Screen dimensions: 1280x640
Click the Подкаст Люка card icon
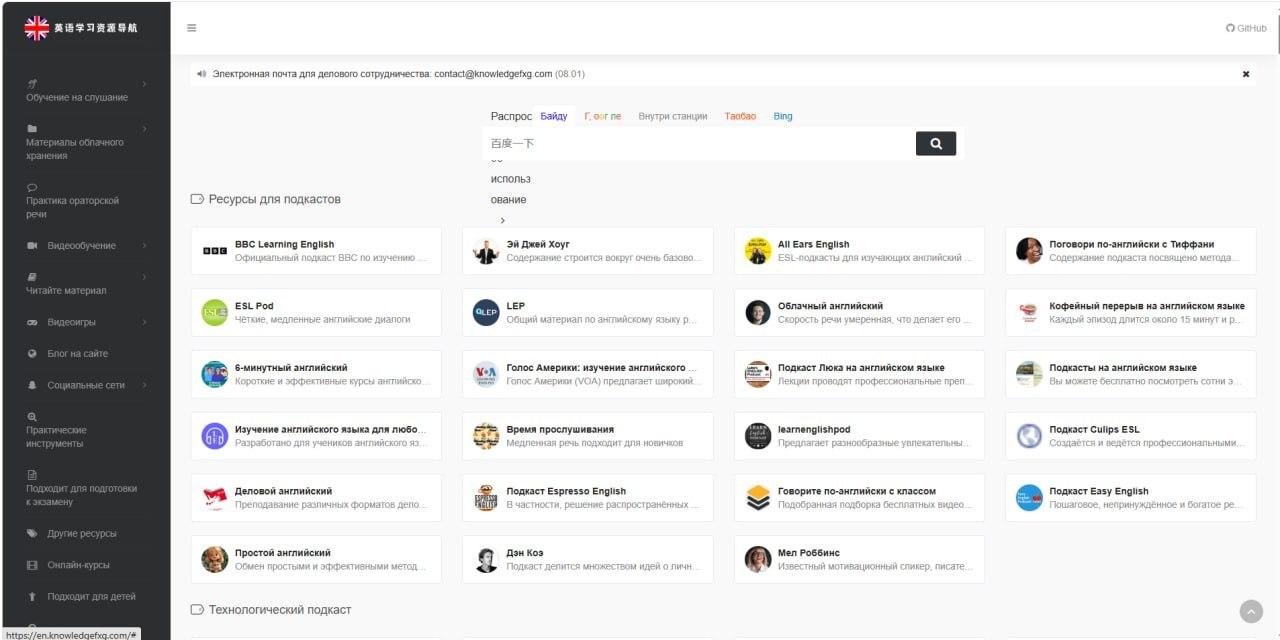click(x=758, y=374)
